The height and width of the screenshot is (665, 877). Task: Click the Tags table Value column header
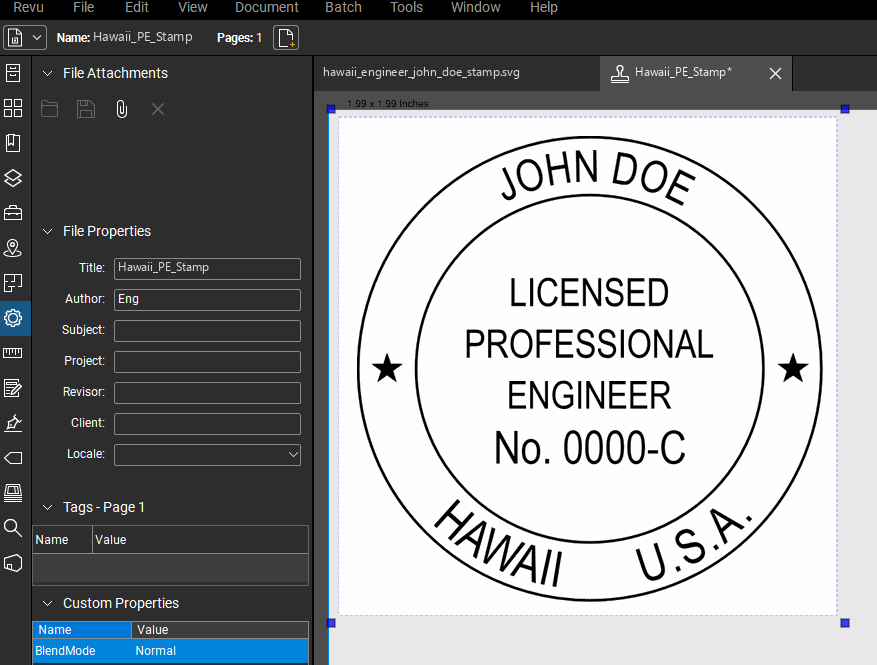point(200,540)
